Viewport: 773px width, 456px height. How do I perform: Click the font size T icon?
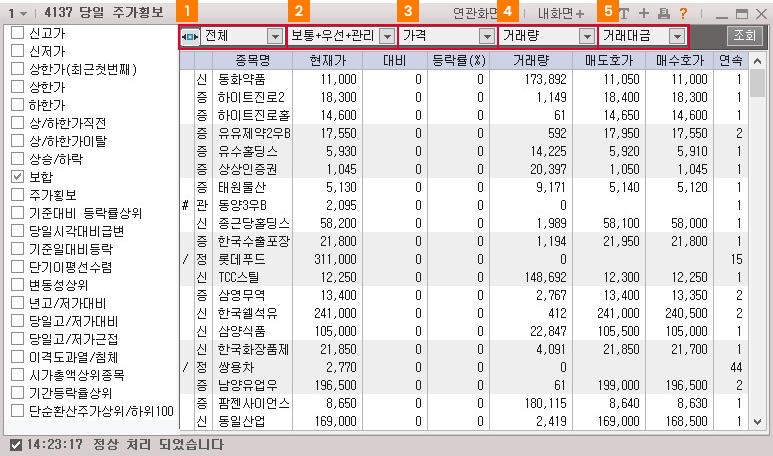[x=624, y=13]
